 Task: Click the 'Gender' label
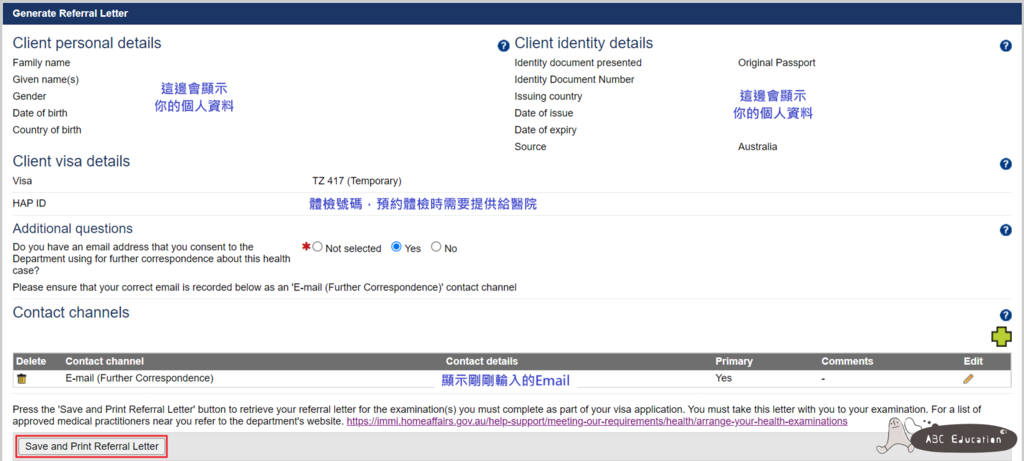[29, 96]
